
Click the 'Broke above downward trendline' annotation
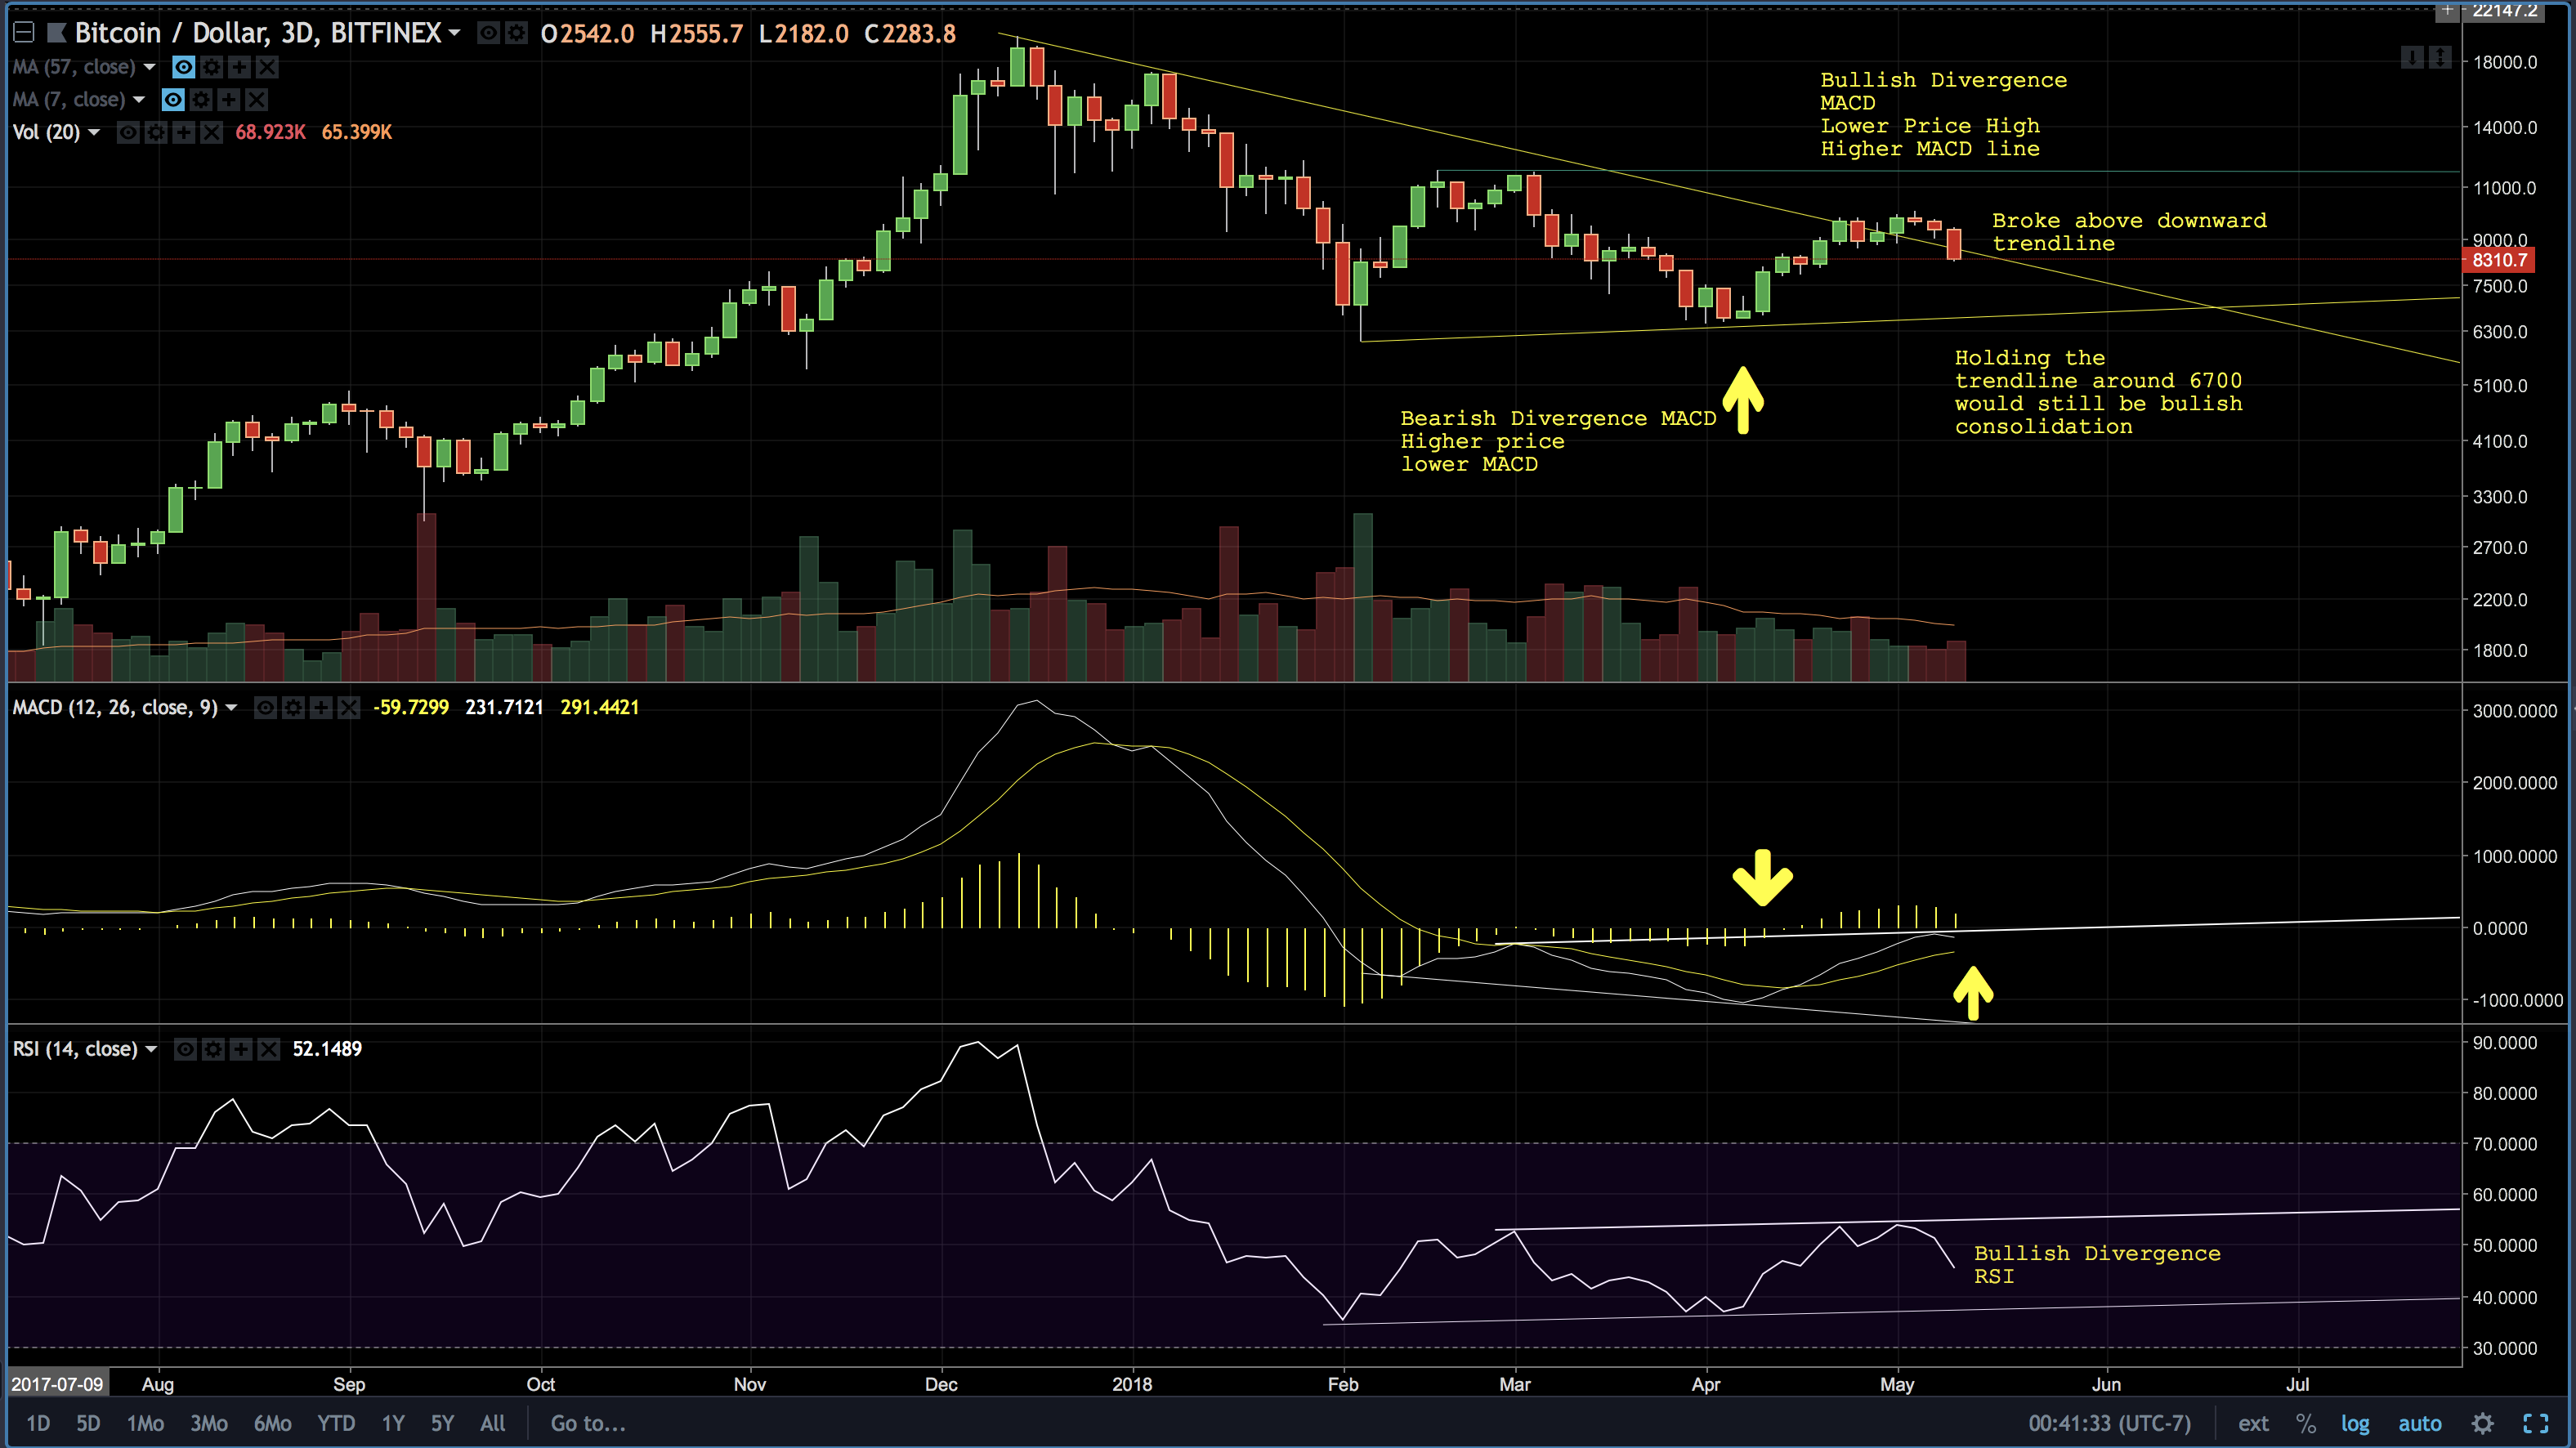(2129, 232)
